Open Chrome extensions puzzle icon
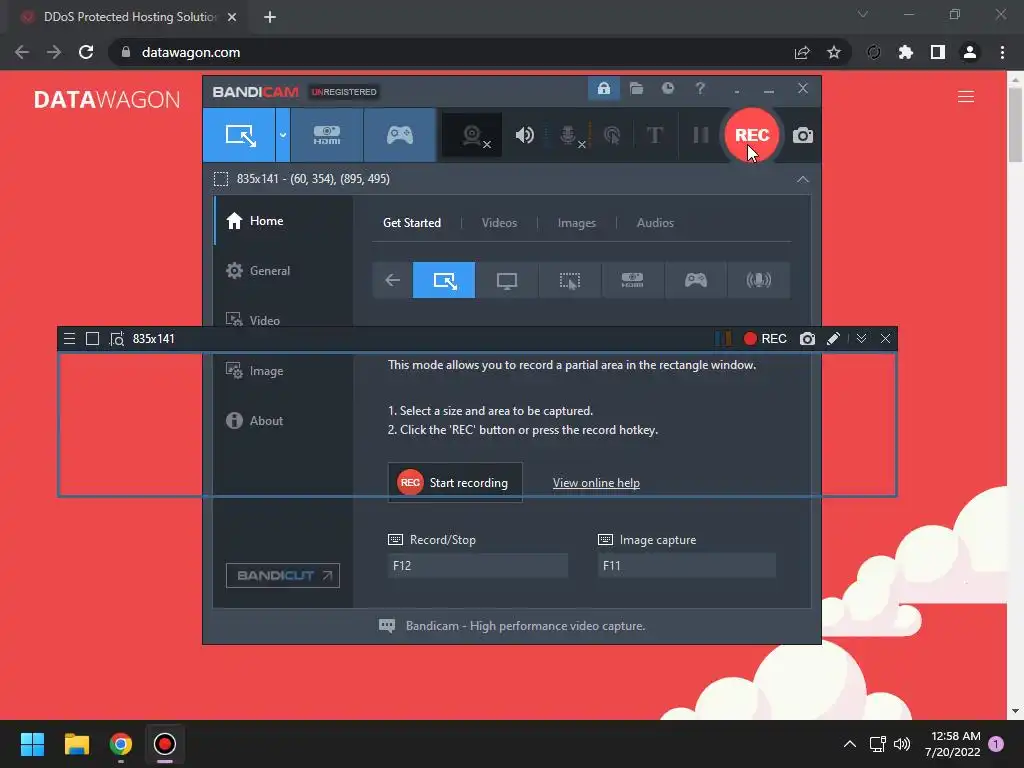 click(x=905, y=52)
